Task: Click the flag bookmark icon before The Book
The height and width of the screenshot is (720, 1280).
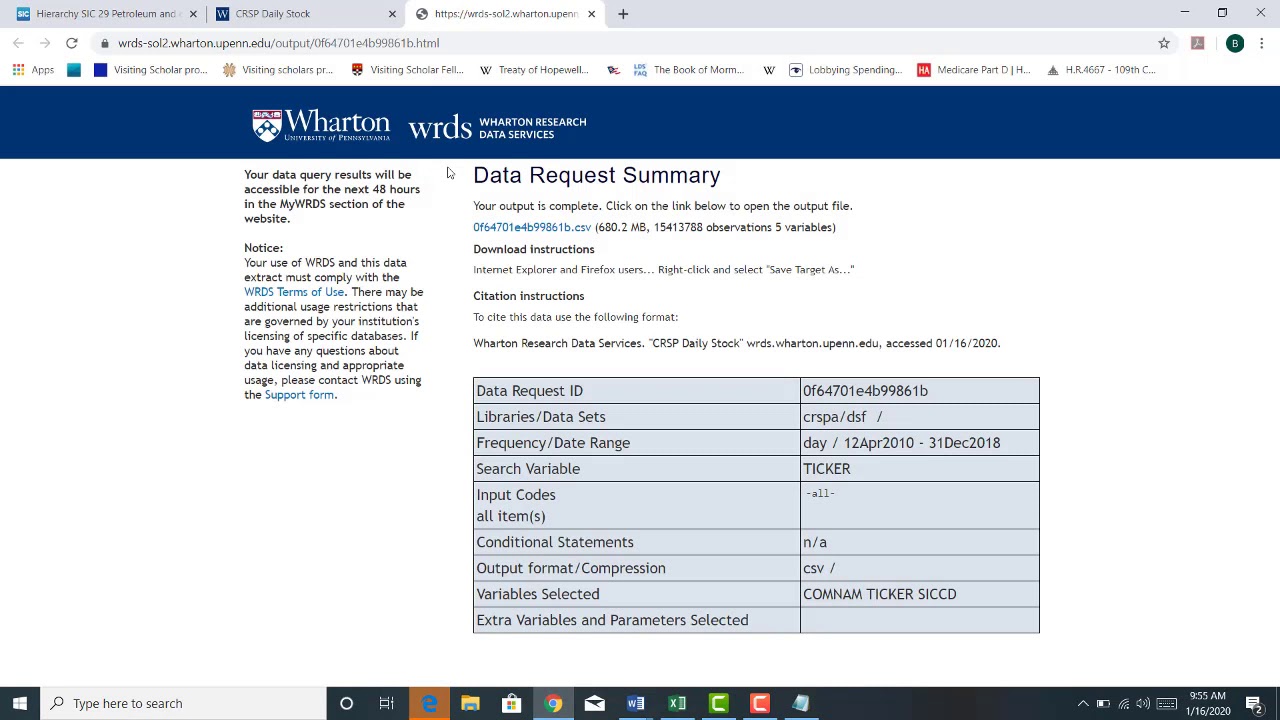Action: (x=613, y=70)
